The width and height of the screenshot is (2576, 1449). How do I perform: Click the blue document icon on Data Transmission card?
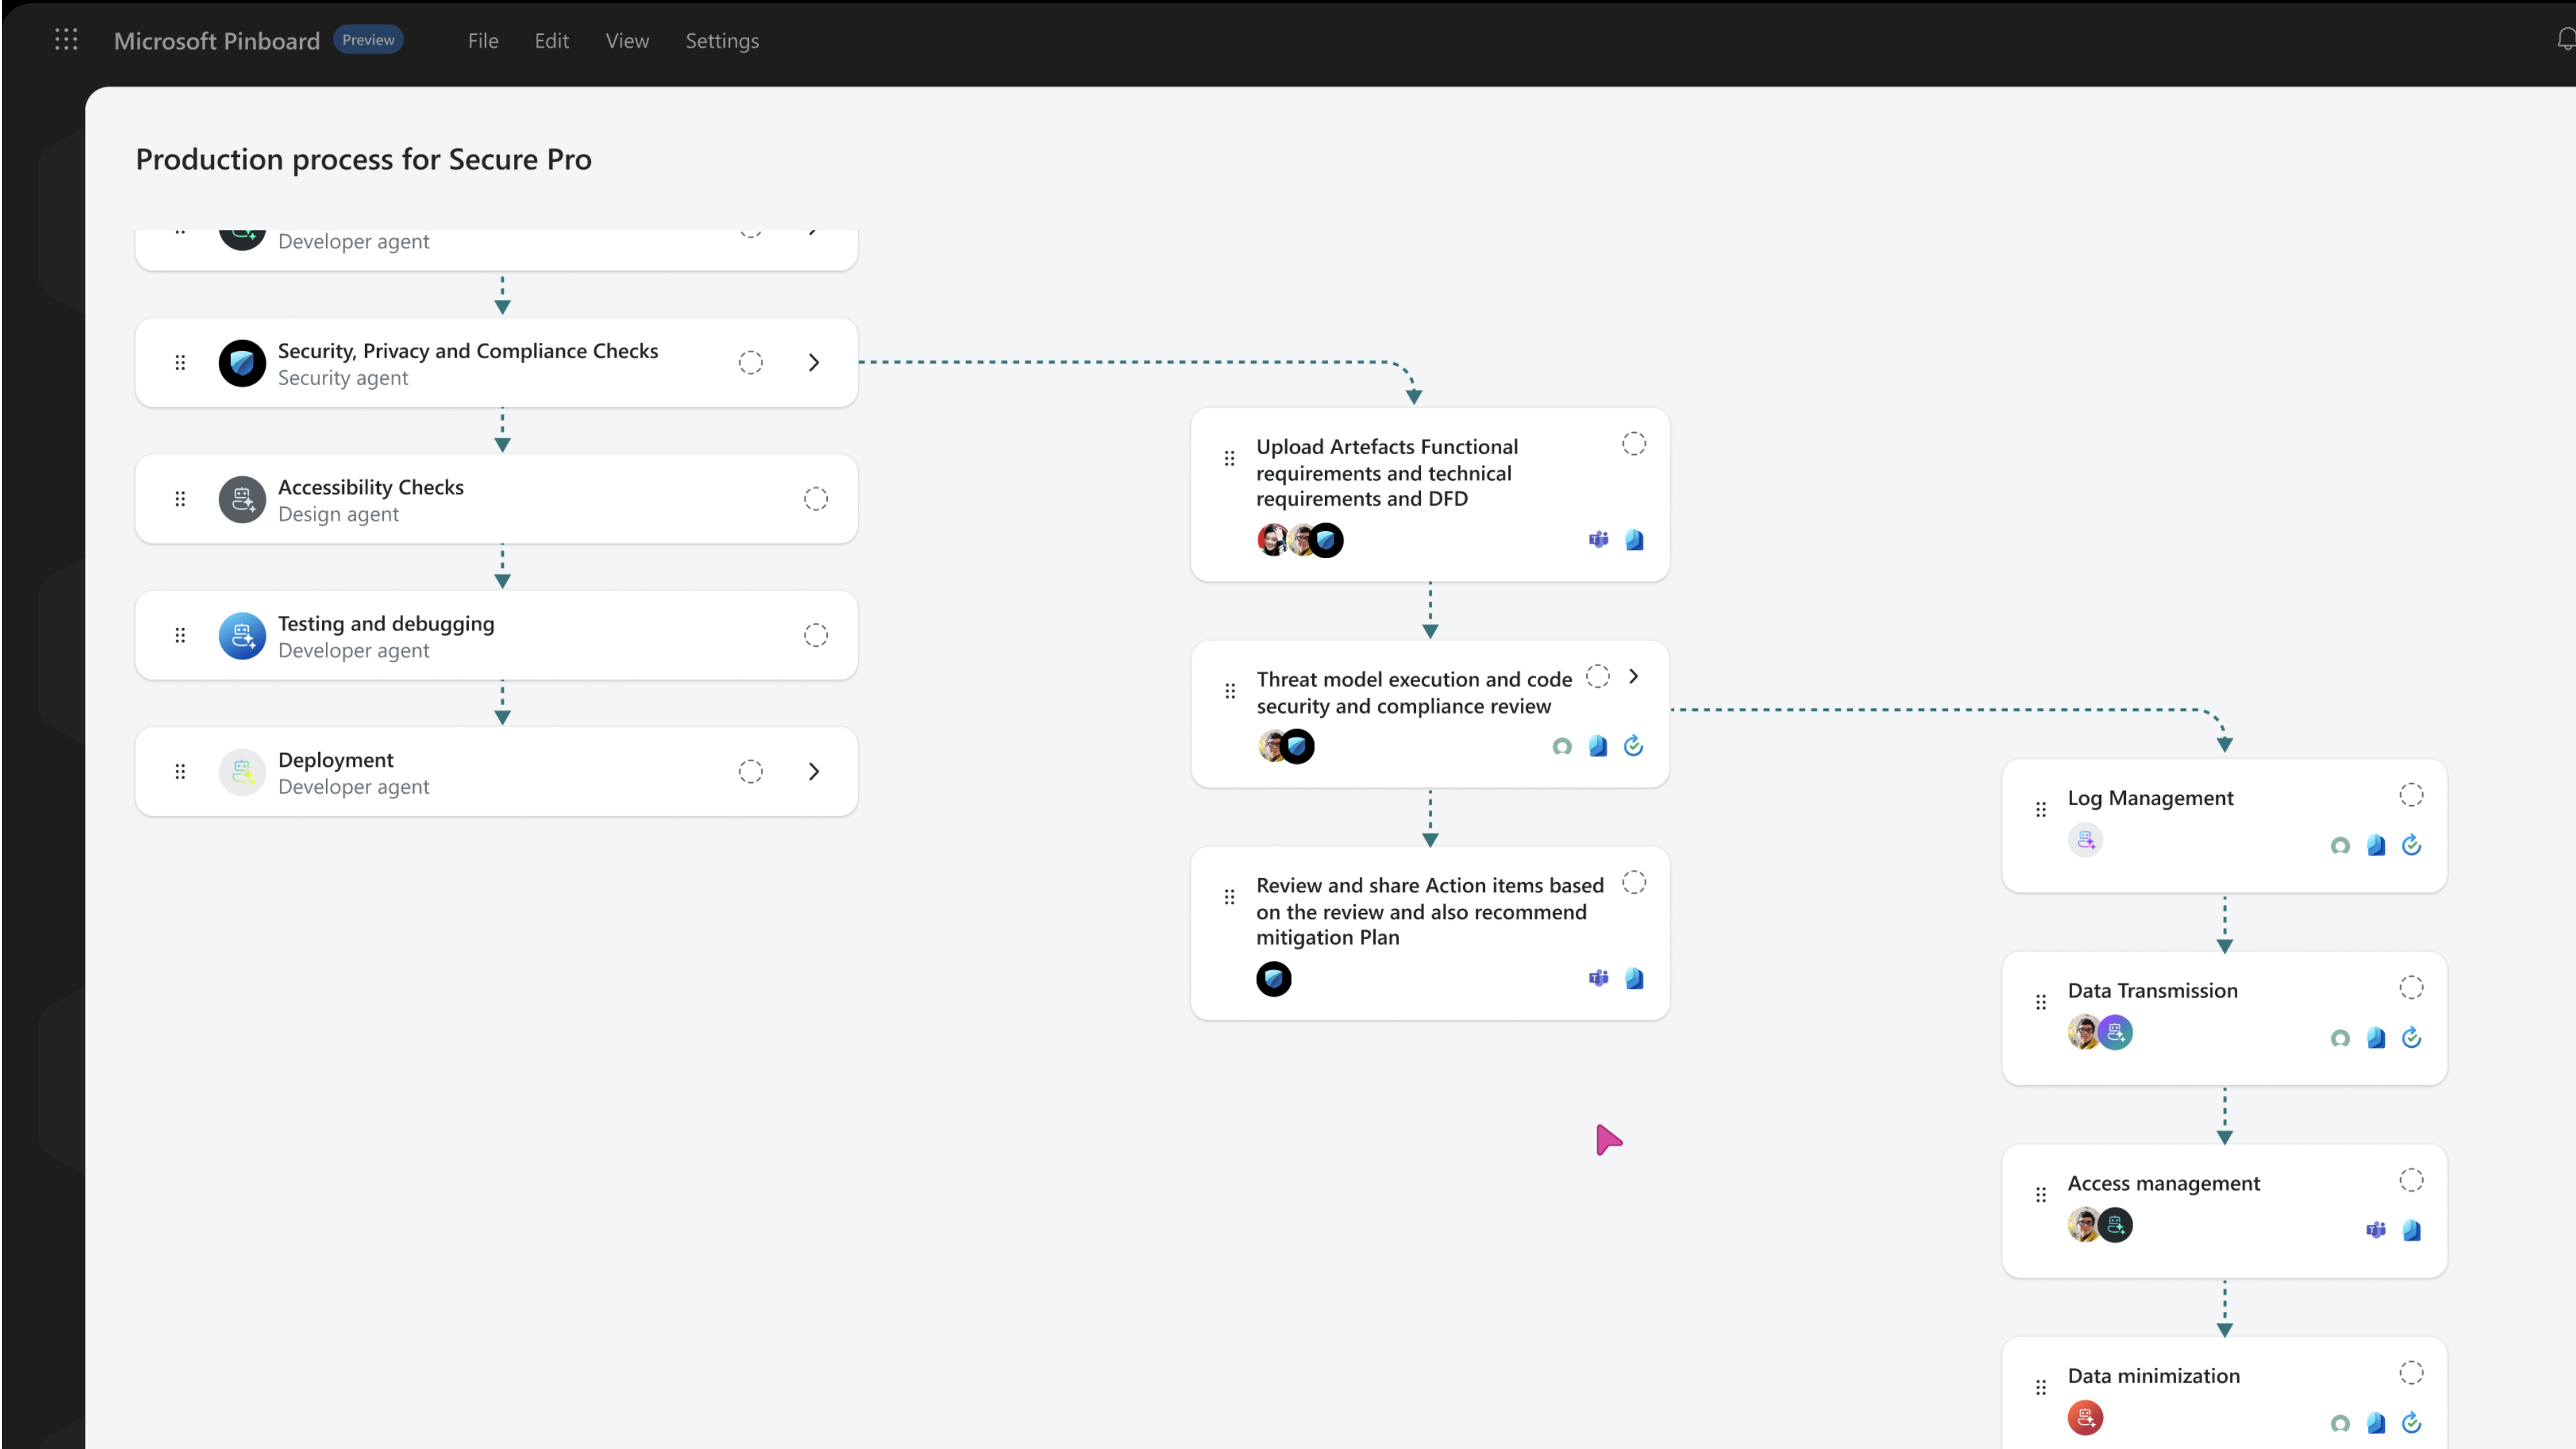pyautogui.click(x=2376, y=1038)
